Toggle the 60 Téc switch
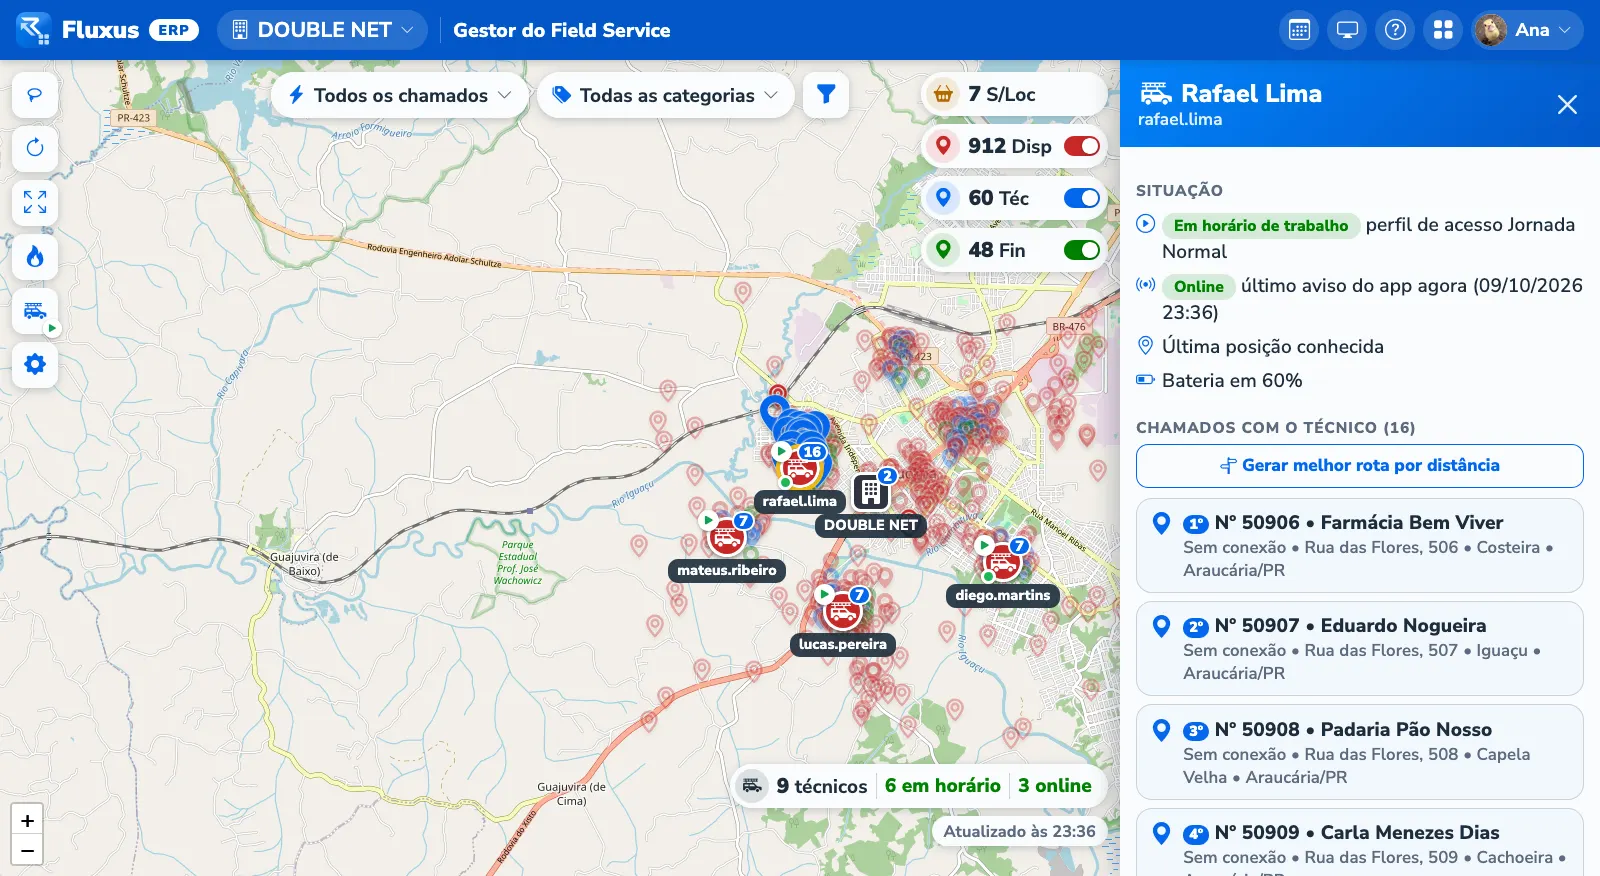This screenshot has height=876, width=1600. pyautogui.click(x=1082, y=198)
